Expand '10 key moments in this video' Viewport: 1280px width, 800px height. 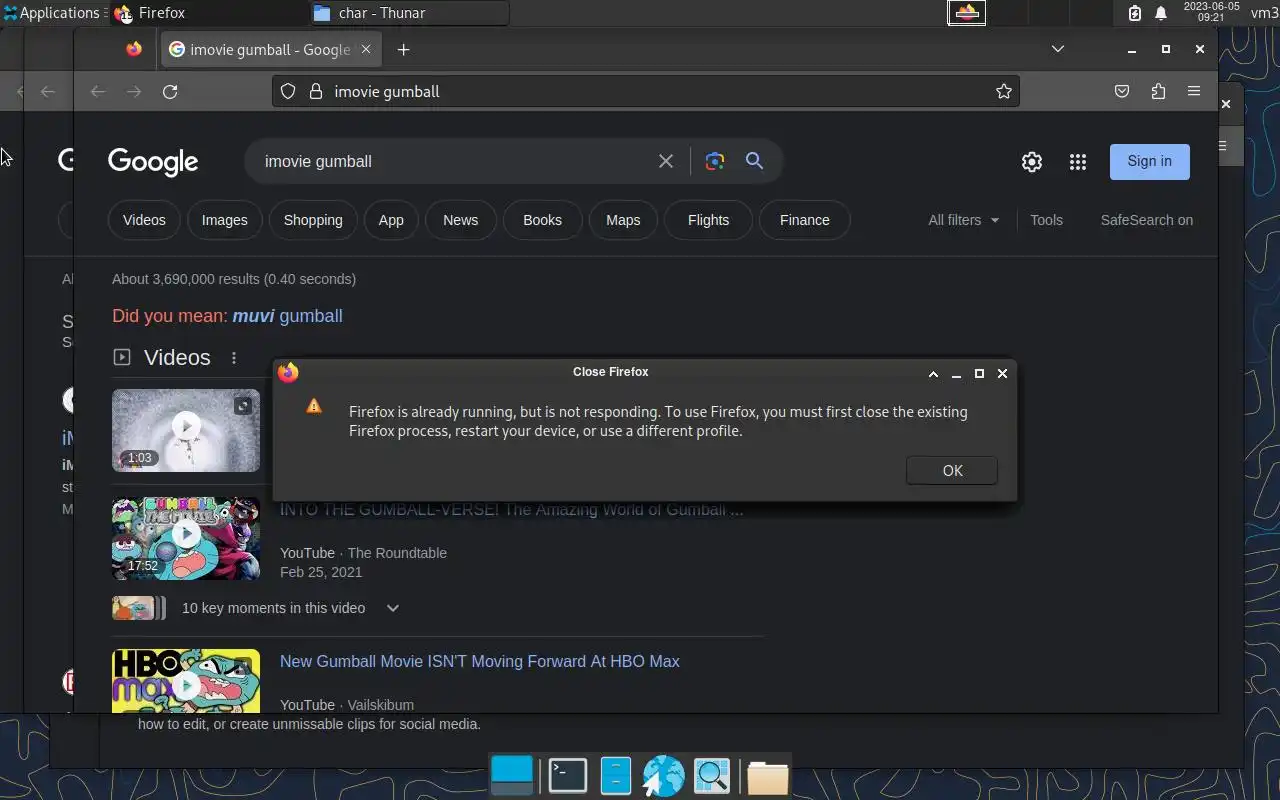tap(290, 608)
